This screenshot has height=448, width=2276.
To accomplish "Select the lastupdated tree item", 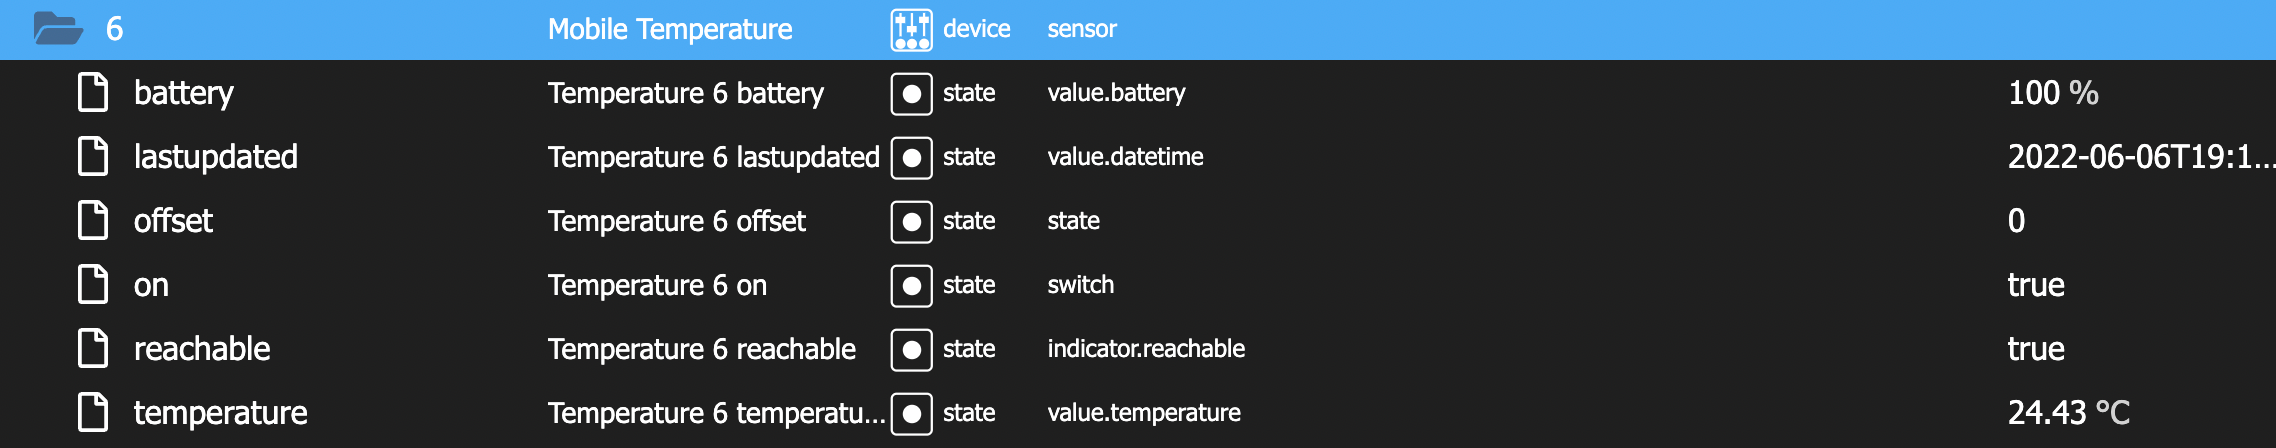I will click(215, 157).
